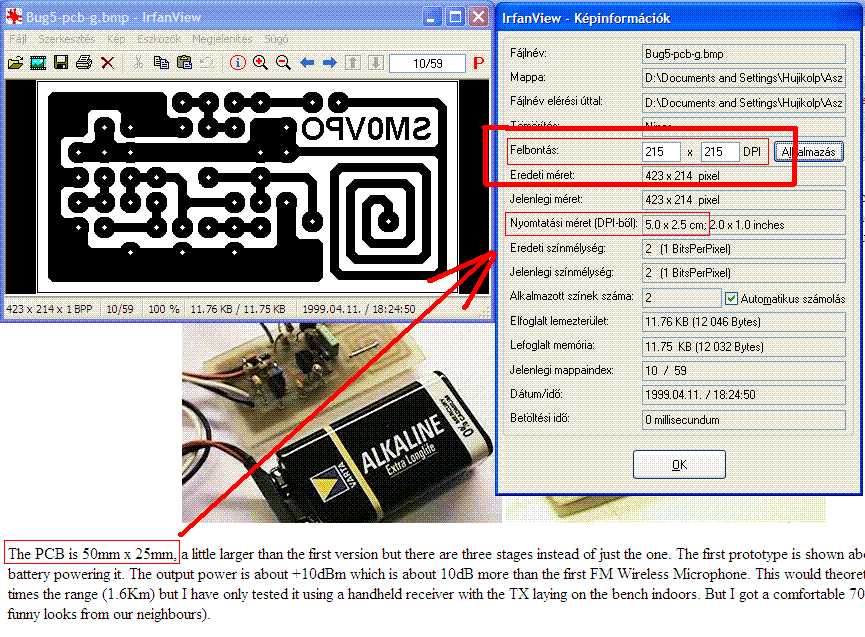The height and width of the screenshot is (637, 865).
Task: Click status bar 11.76 KB / 11.75 KB
Action: tap(238, 309)
